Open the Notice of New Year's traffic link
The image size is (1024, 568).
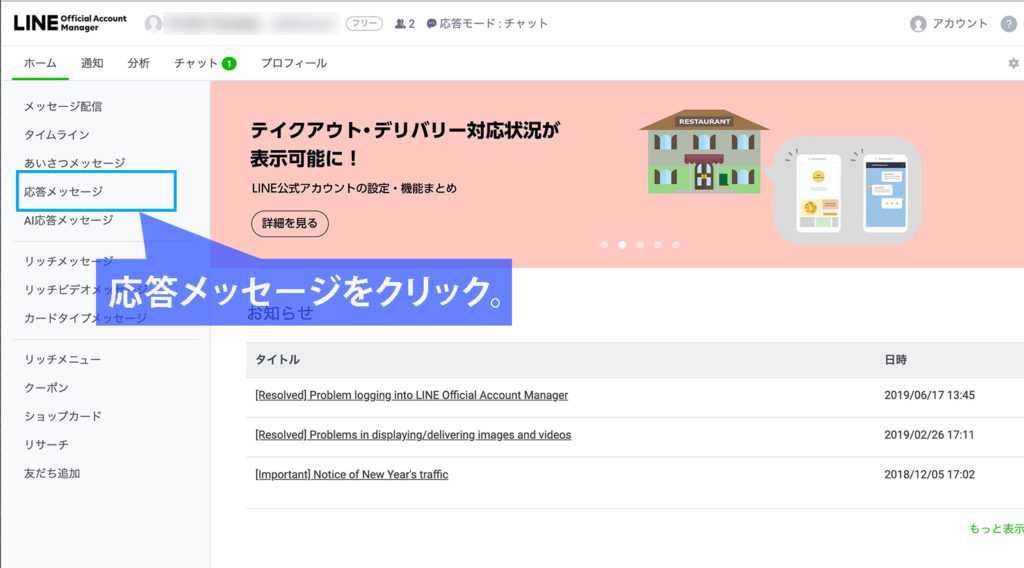tap(351, 475)
